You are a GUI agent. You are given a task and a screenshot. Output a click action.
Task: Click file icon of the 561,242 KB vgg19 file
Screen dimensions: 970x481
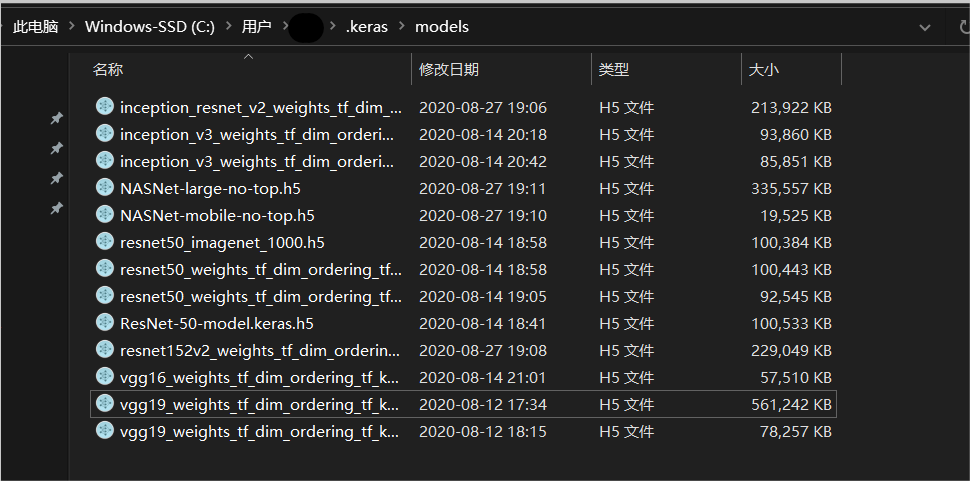pyautogui.click(x=105, y=404)
